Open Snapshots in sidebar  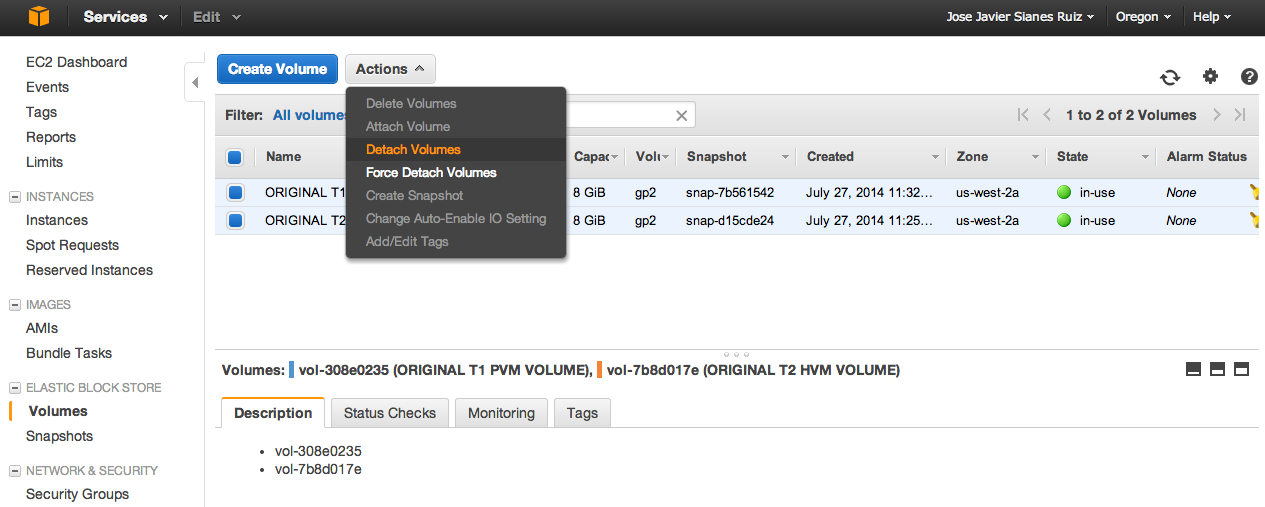coord(59,436)
